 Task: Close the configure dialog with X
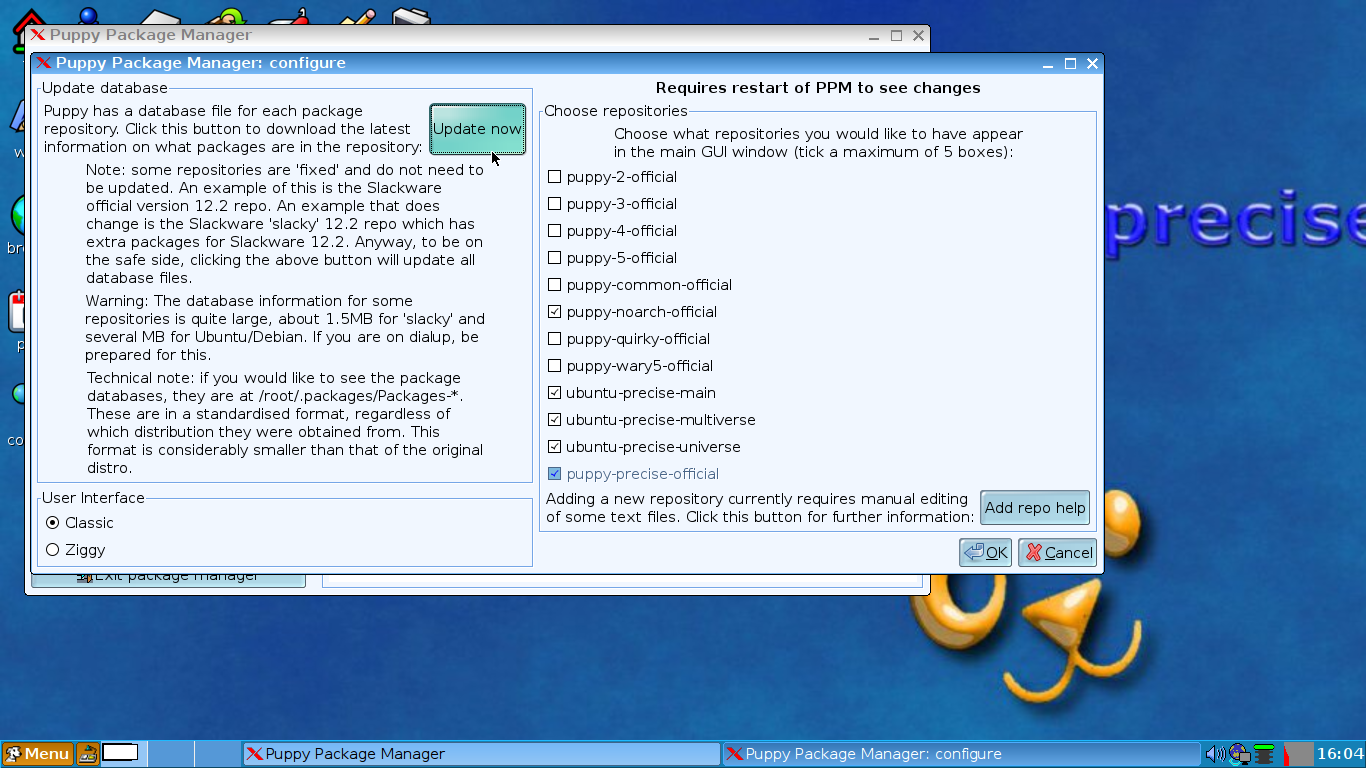pos(1092,63)
